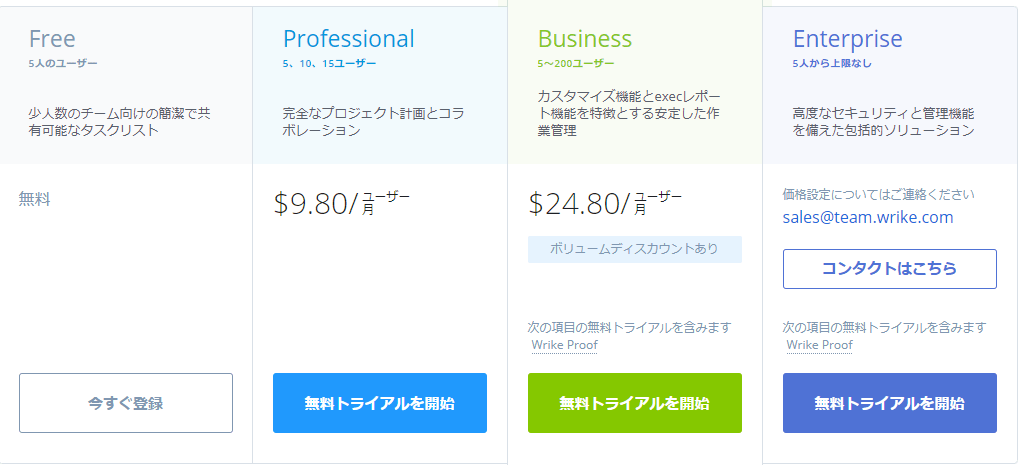Screen dimensions: 1020x465
Task: Start the Professional plan free trial
Action: tap(380, 403)
